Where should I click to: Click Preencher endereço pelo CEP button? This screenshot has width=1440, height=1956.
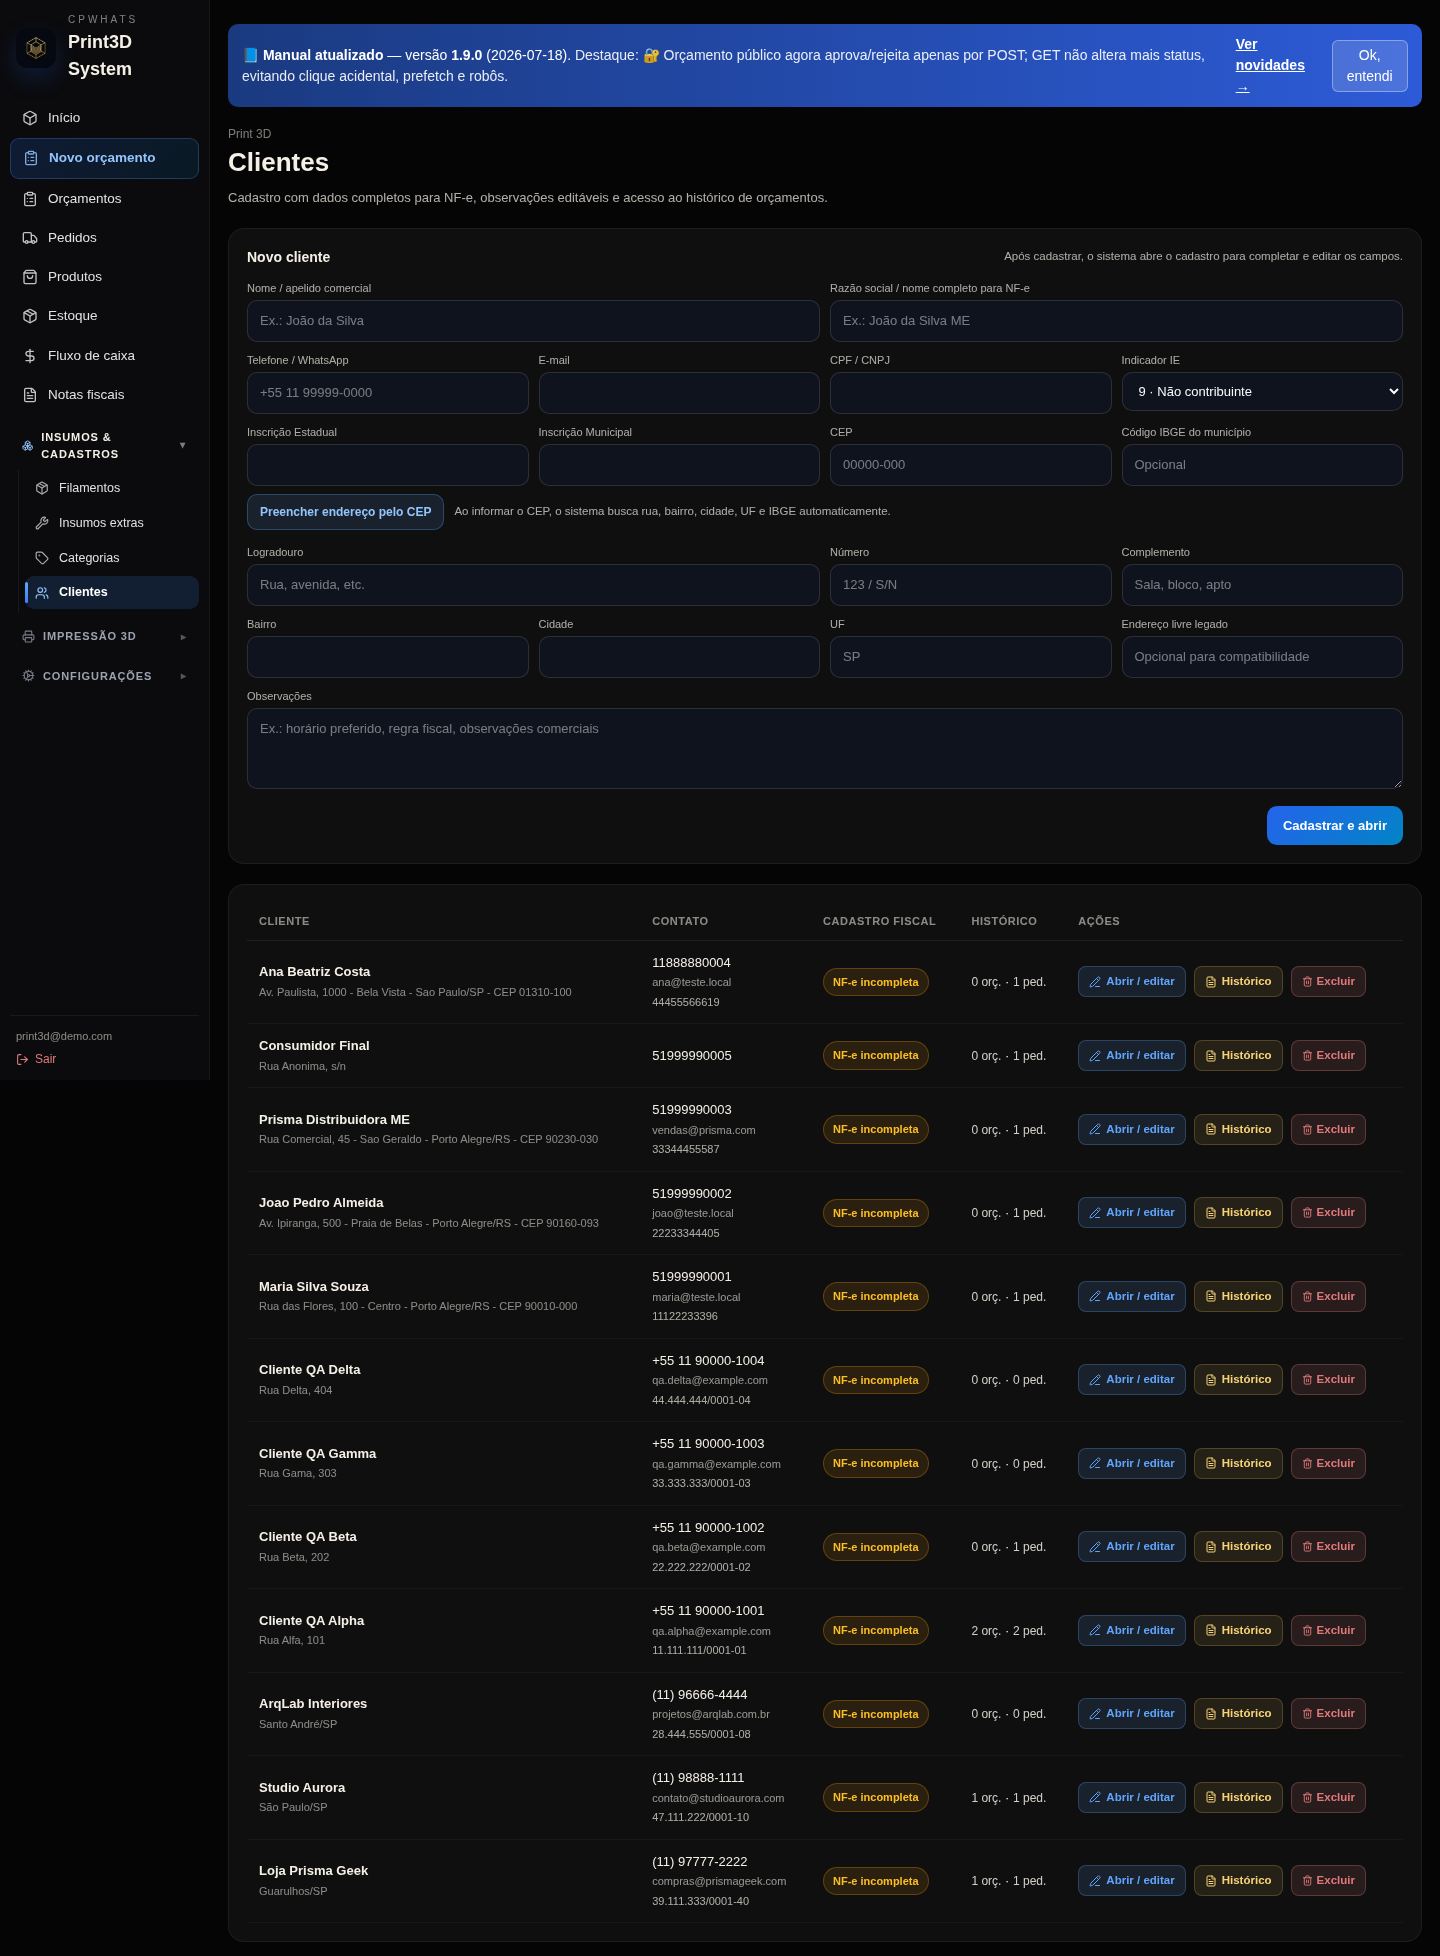(345, 512)
